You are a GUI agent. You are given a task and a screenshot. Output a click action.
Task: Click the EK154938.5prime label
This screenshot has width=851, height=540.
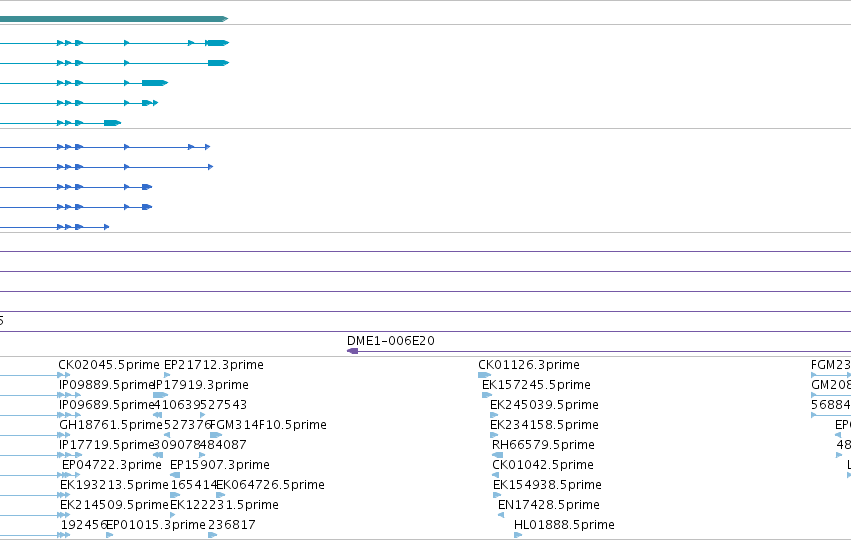(547, 485)
